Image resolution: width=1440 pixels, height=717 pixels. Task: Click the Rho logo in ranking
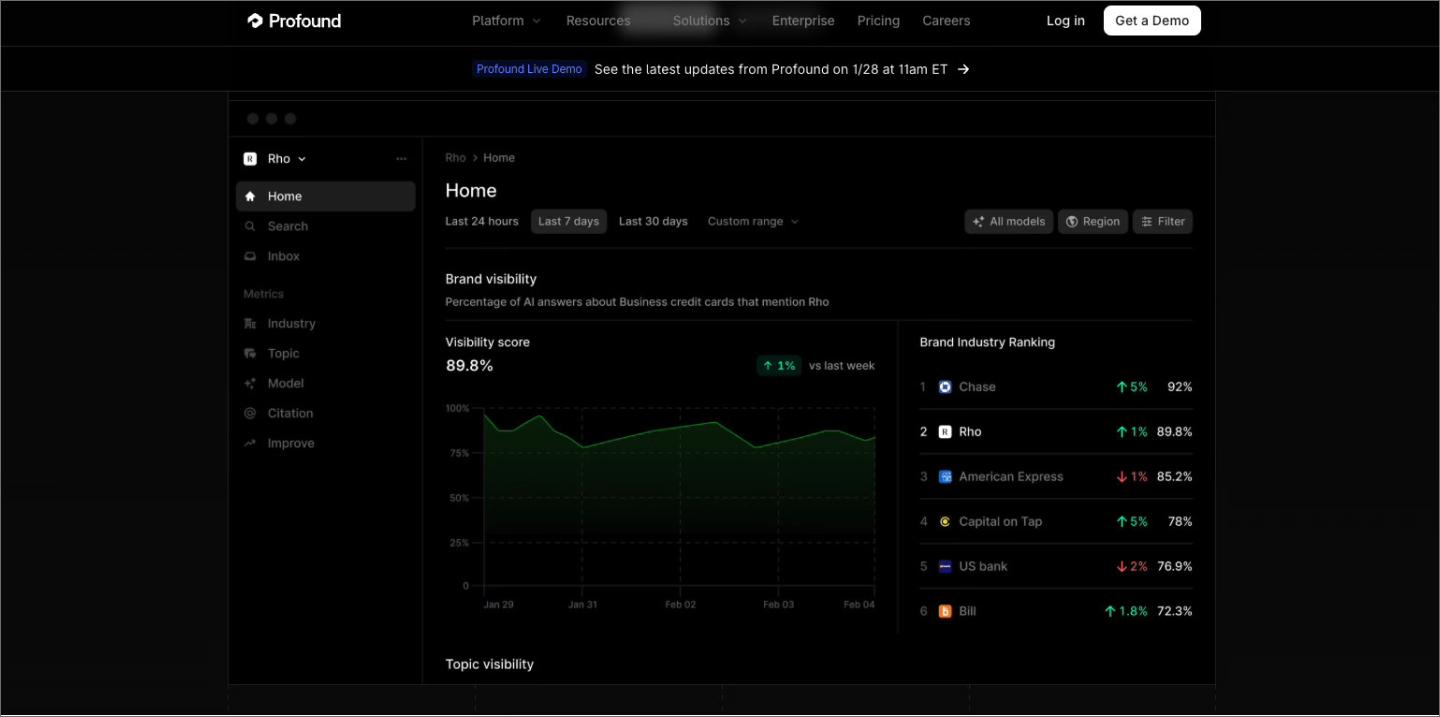coord(945,432)
